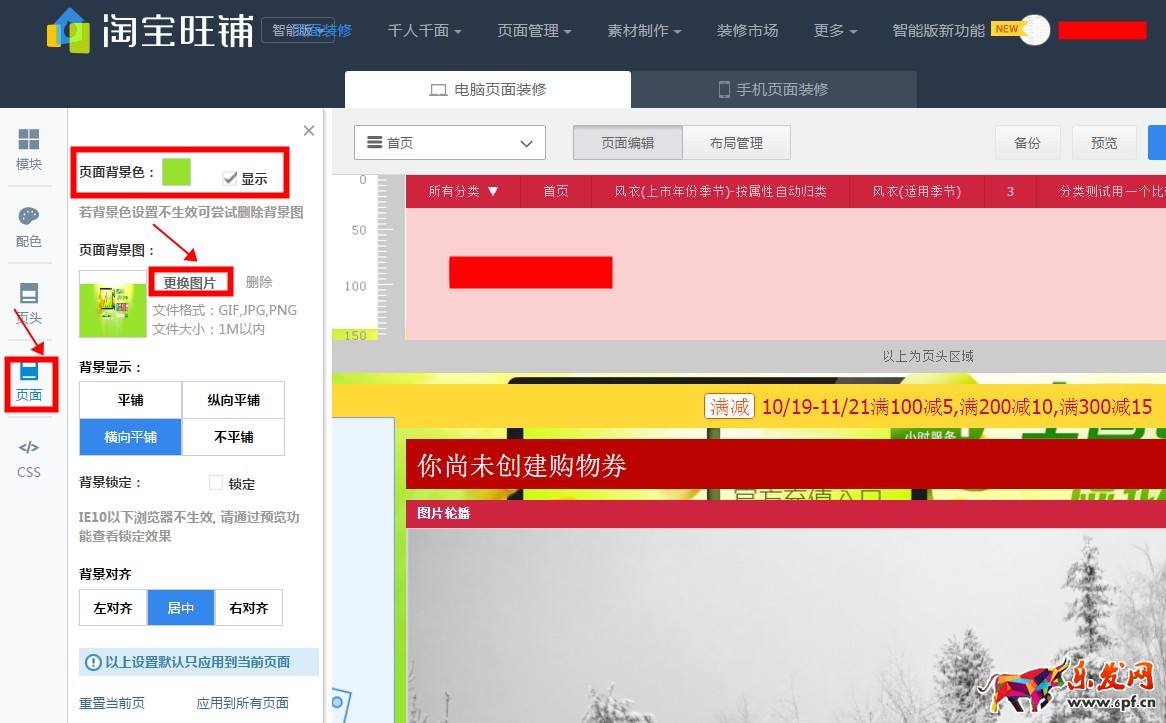1166x723 pixels.
Task: Open the 页面管理 dropdown menu
Action: [534, 31]
